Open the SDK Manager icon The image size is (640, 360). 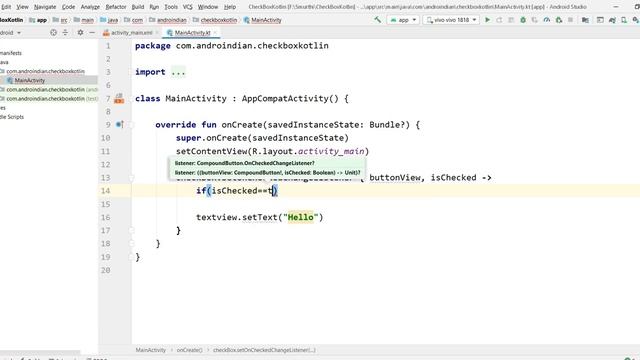pyautogui.click(x=636, y=20)
